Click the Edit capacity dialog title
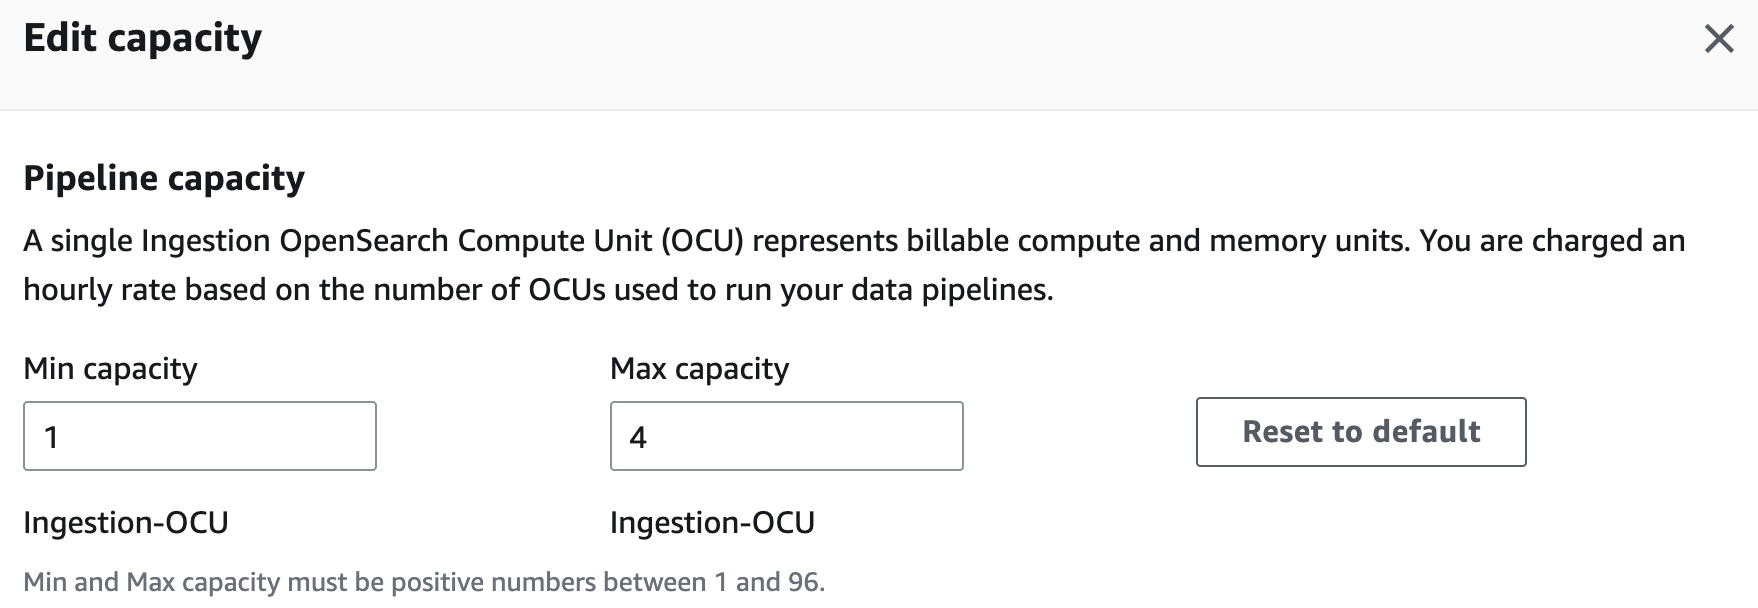 click(144, 38)
